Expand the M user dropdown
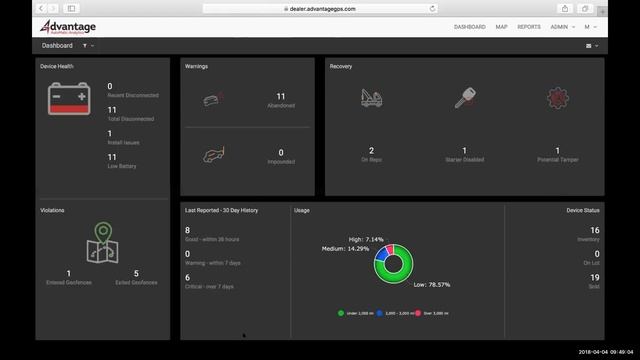640x360 pixels. tap(590, 27)
